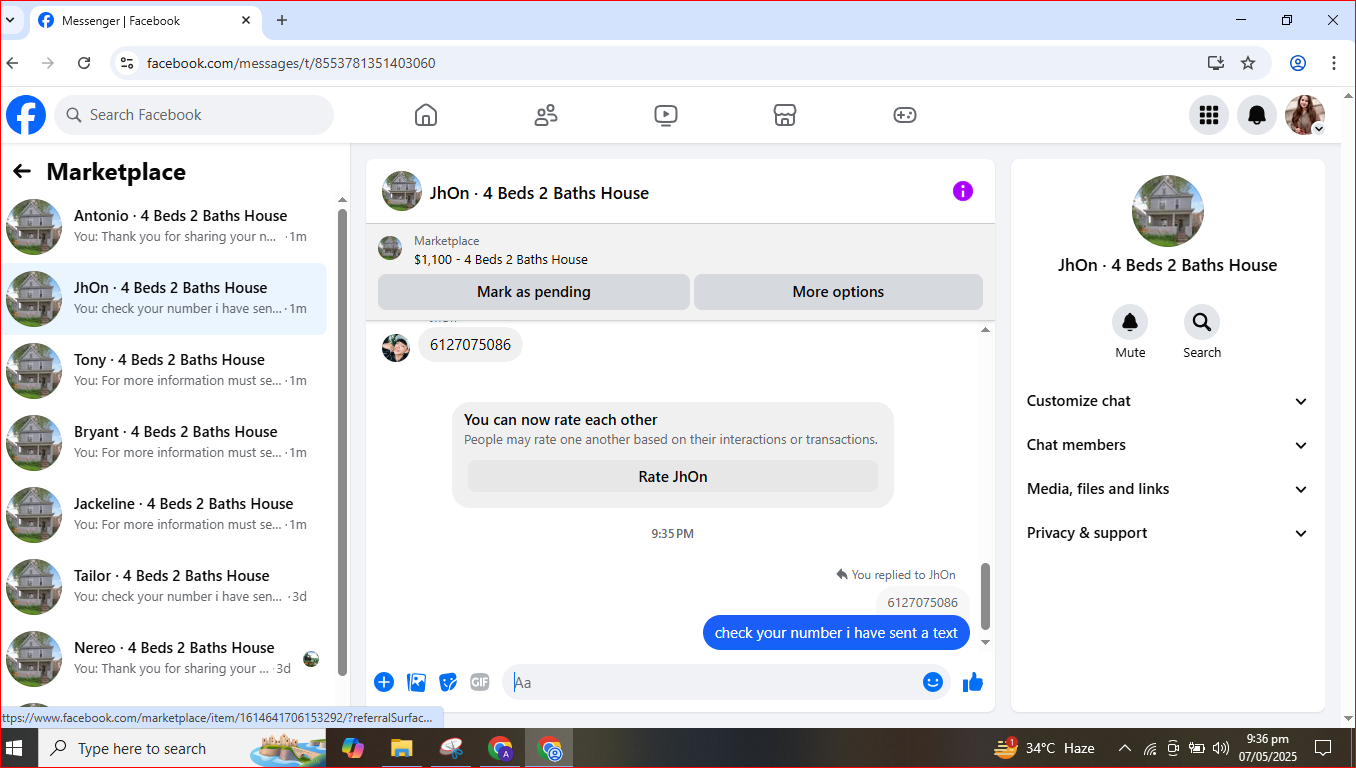The image size is (1356, 768).
Task: Attach a file using photo icon
Action: tap(416, 682)
